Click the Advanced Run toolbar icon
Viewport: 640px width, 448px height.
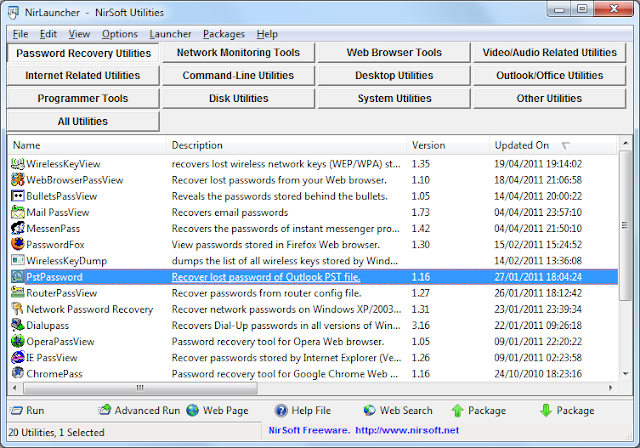tap(105, 410)
